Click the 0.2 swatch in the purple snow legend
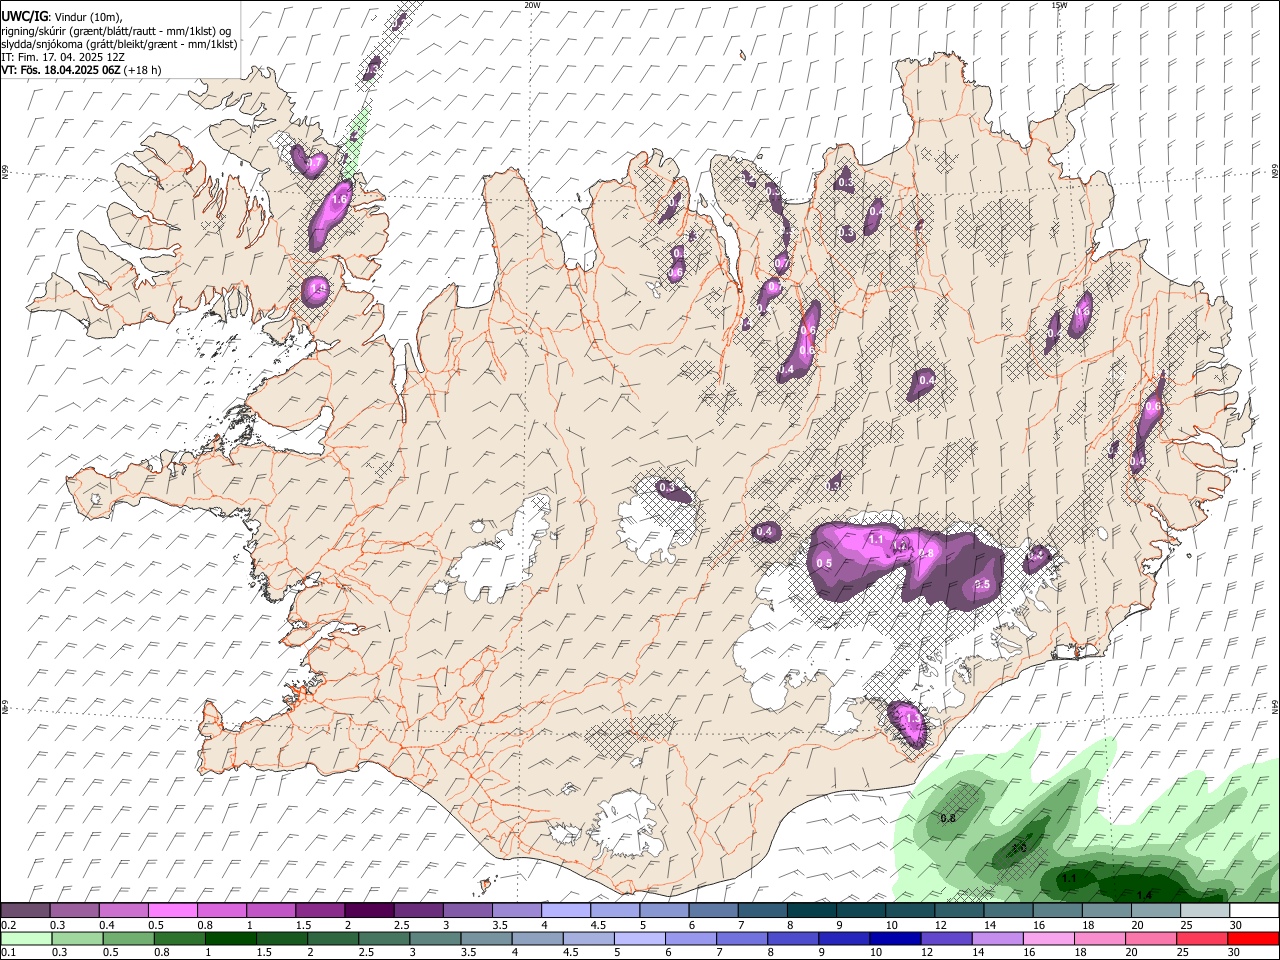 point(25,910)
